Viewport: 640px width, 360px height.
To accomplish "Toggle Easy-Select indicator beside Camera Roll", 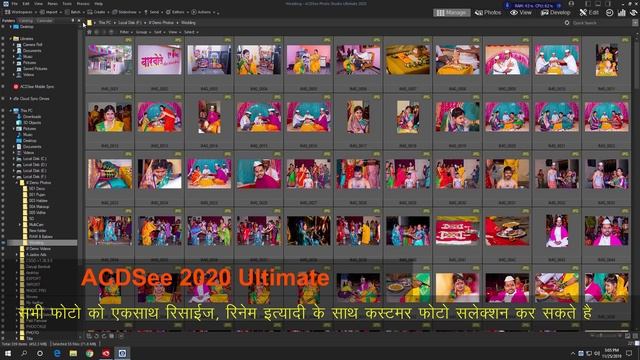I will click(x=3, y=44).
